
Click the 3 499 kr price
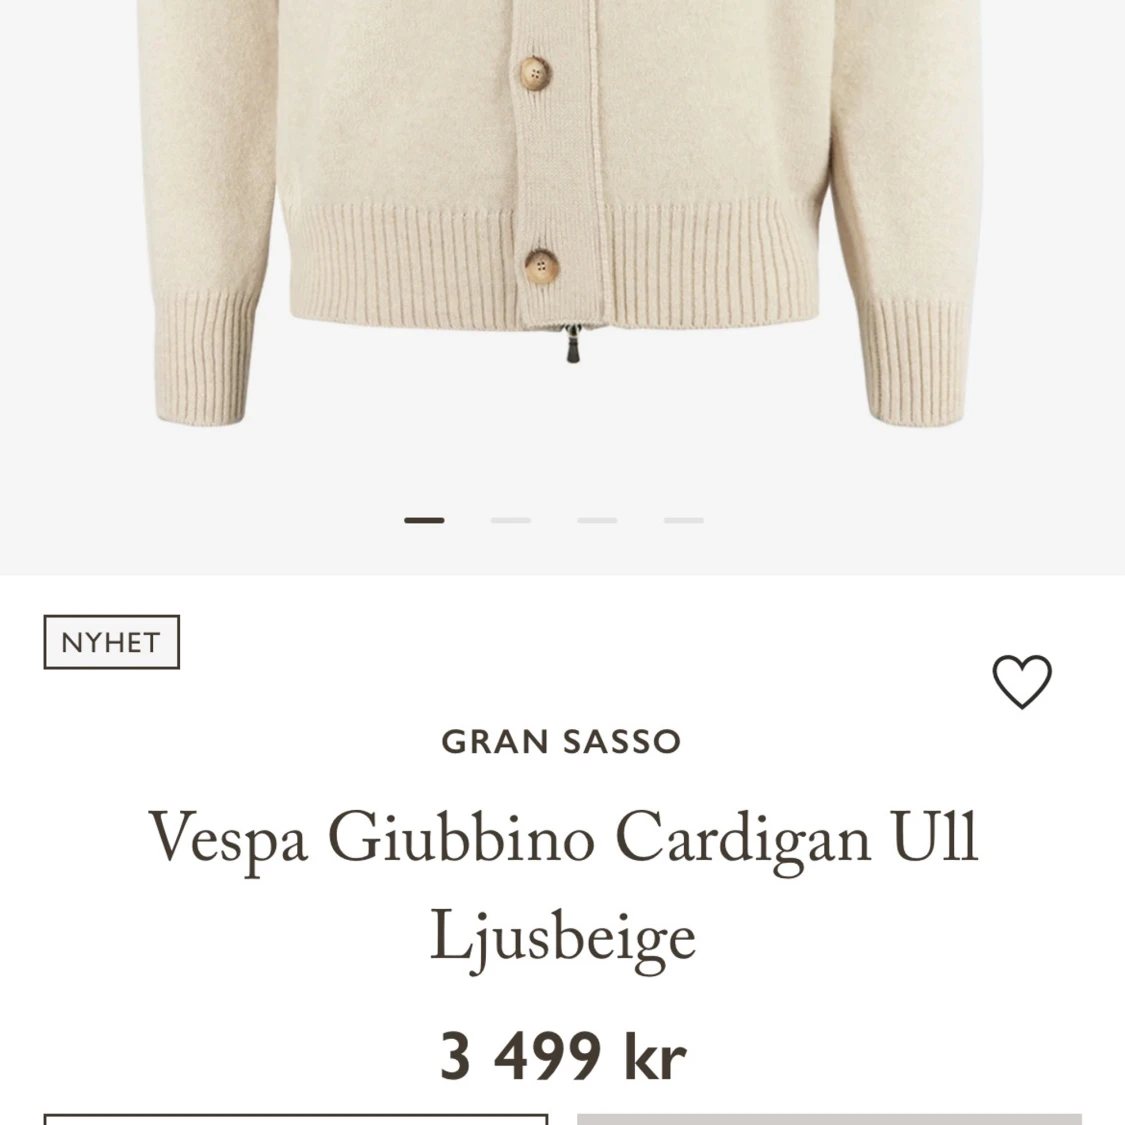[563, 1055]
